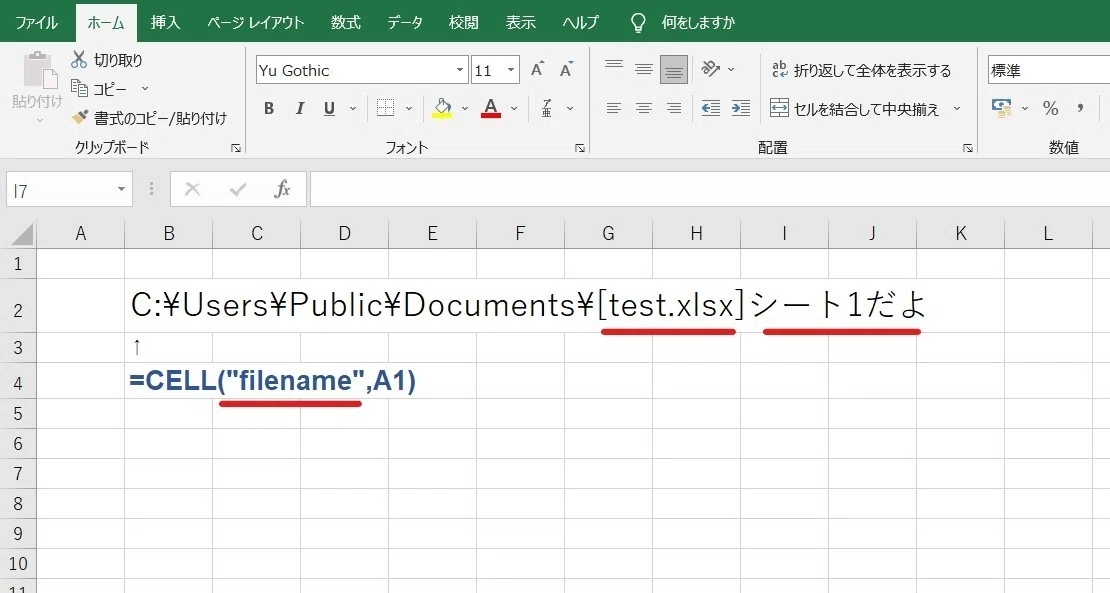Select column G header
The width and height of the screenshot is (1110, 593).
(x=608, y=234)
